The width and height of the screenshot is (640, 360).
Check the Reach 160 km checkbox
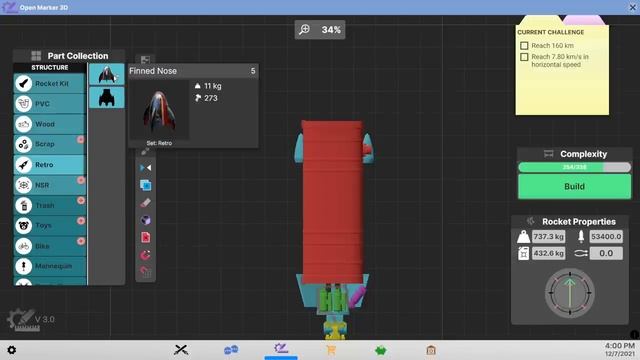pos(524,46)
